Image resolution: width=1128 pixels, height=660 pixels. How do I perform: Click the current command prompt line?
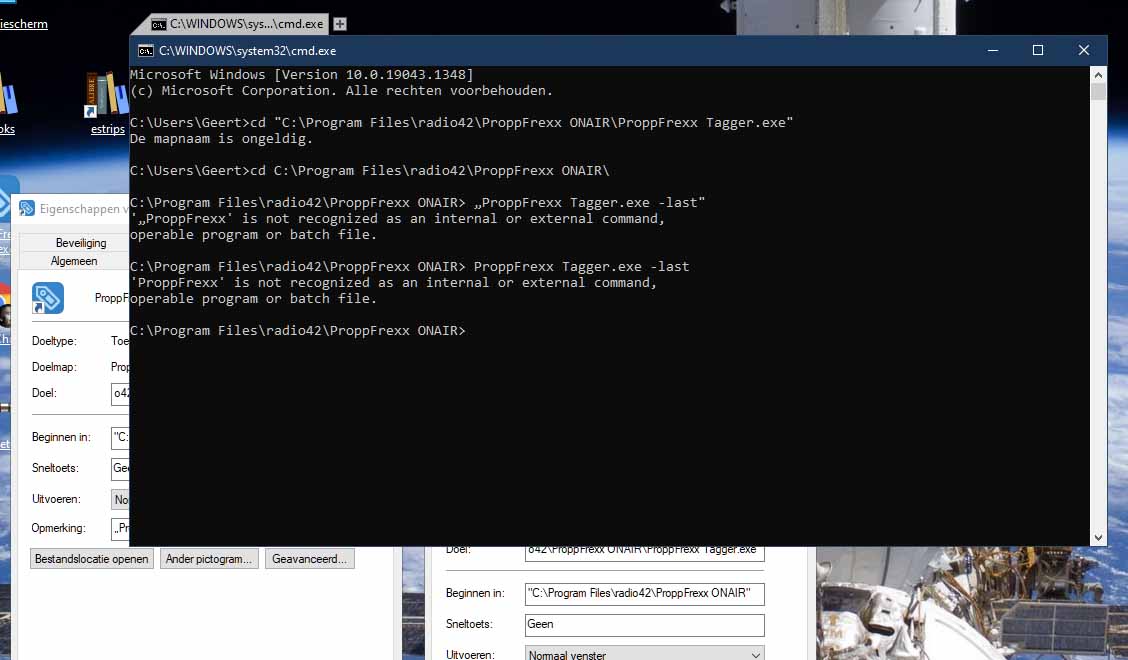(298, 331)
